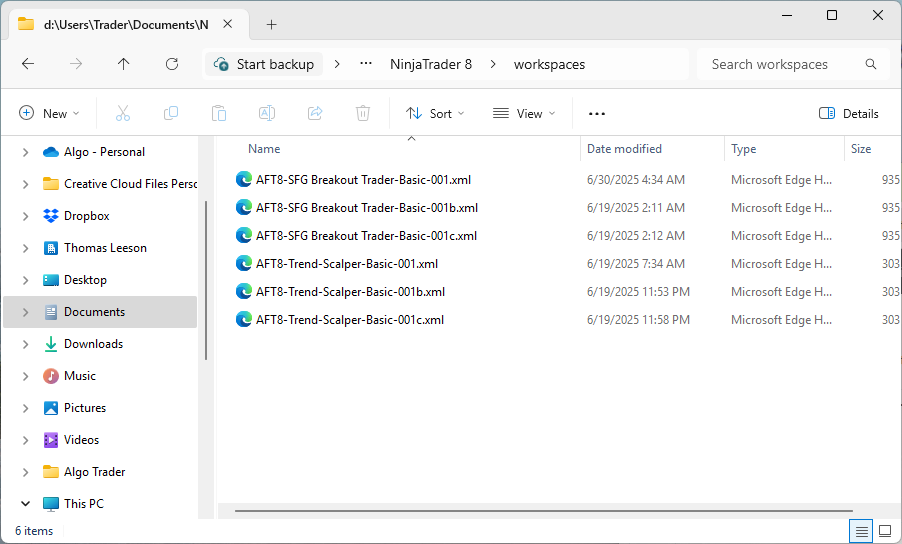The image size is (902, 544).
Task: Go up one folder level
Action: click(124, 64)
